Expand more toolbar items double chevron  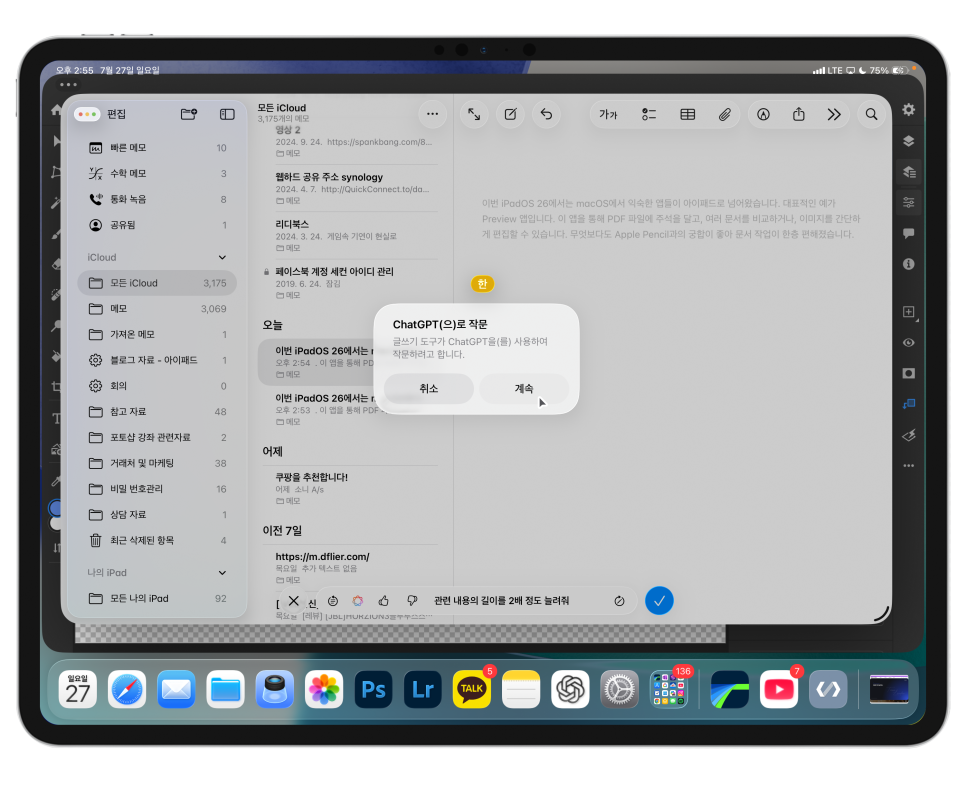click(834, 114)
